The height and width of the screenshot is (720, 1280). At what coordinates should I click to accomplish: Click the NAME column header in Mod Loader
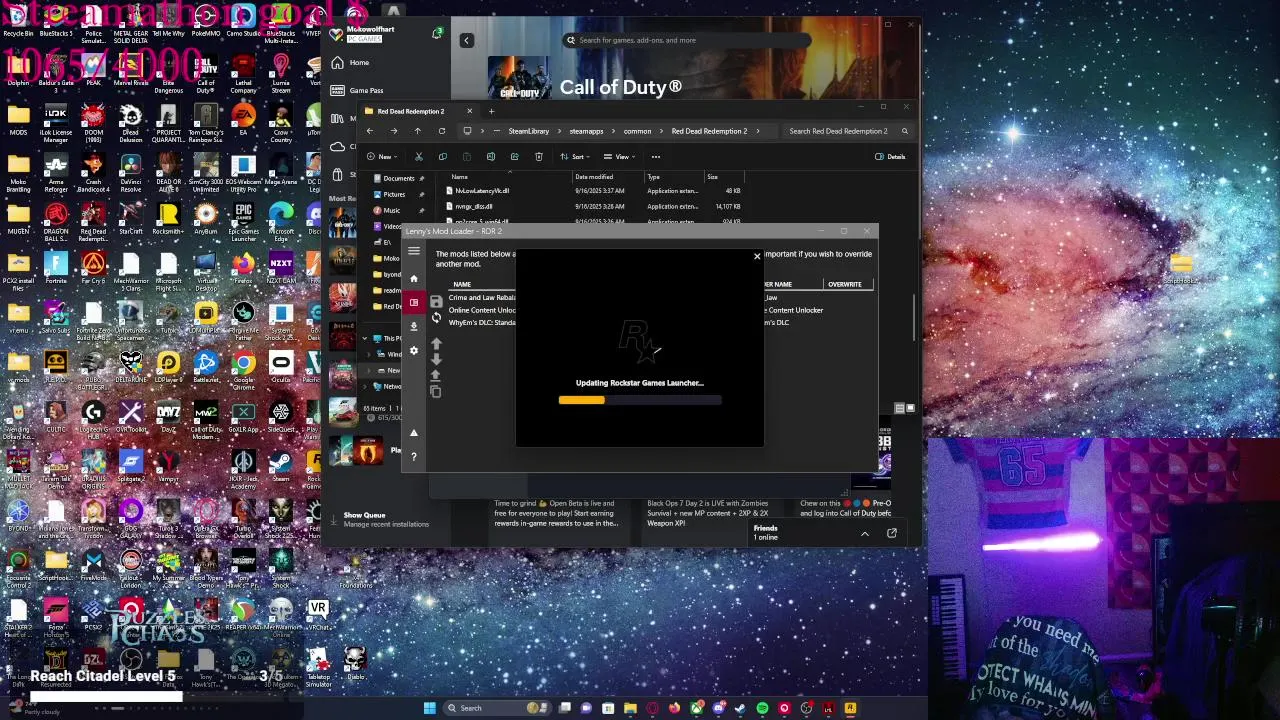click(462, 284)
